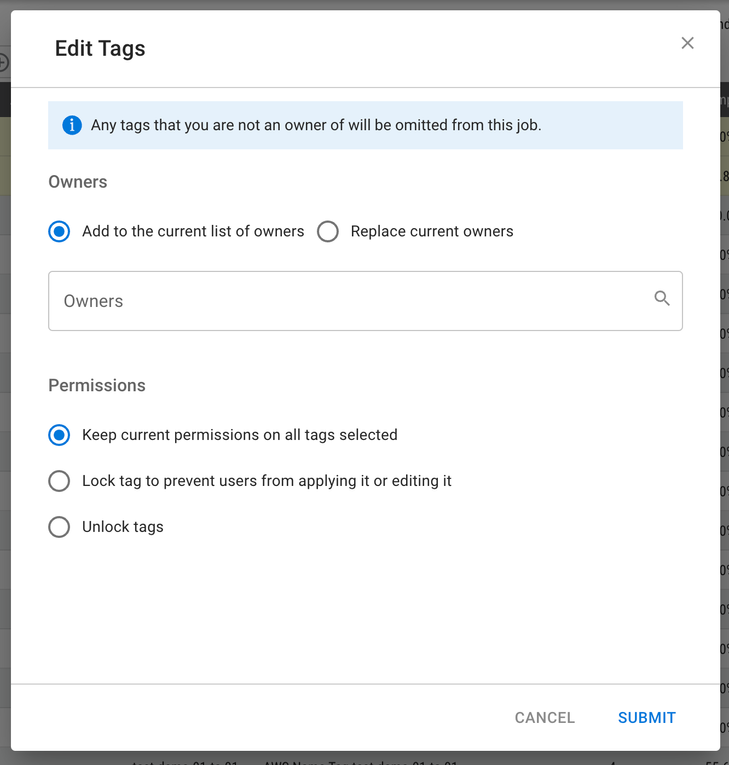Click the omitted tags info message text

click(316, 125)
